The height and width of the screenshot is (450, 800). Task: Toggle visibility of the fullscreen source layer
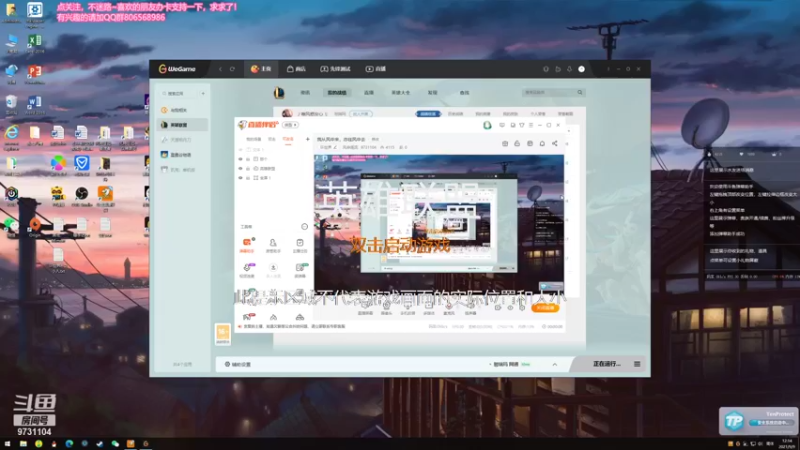(240, 178)
